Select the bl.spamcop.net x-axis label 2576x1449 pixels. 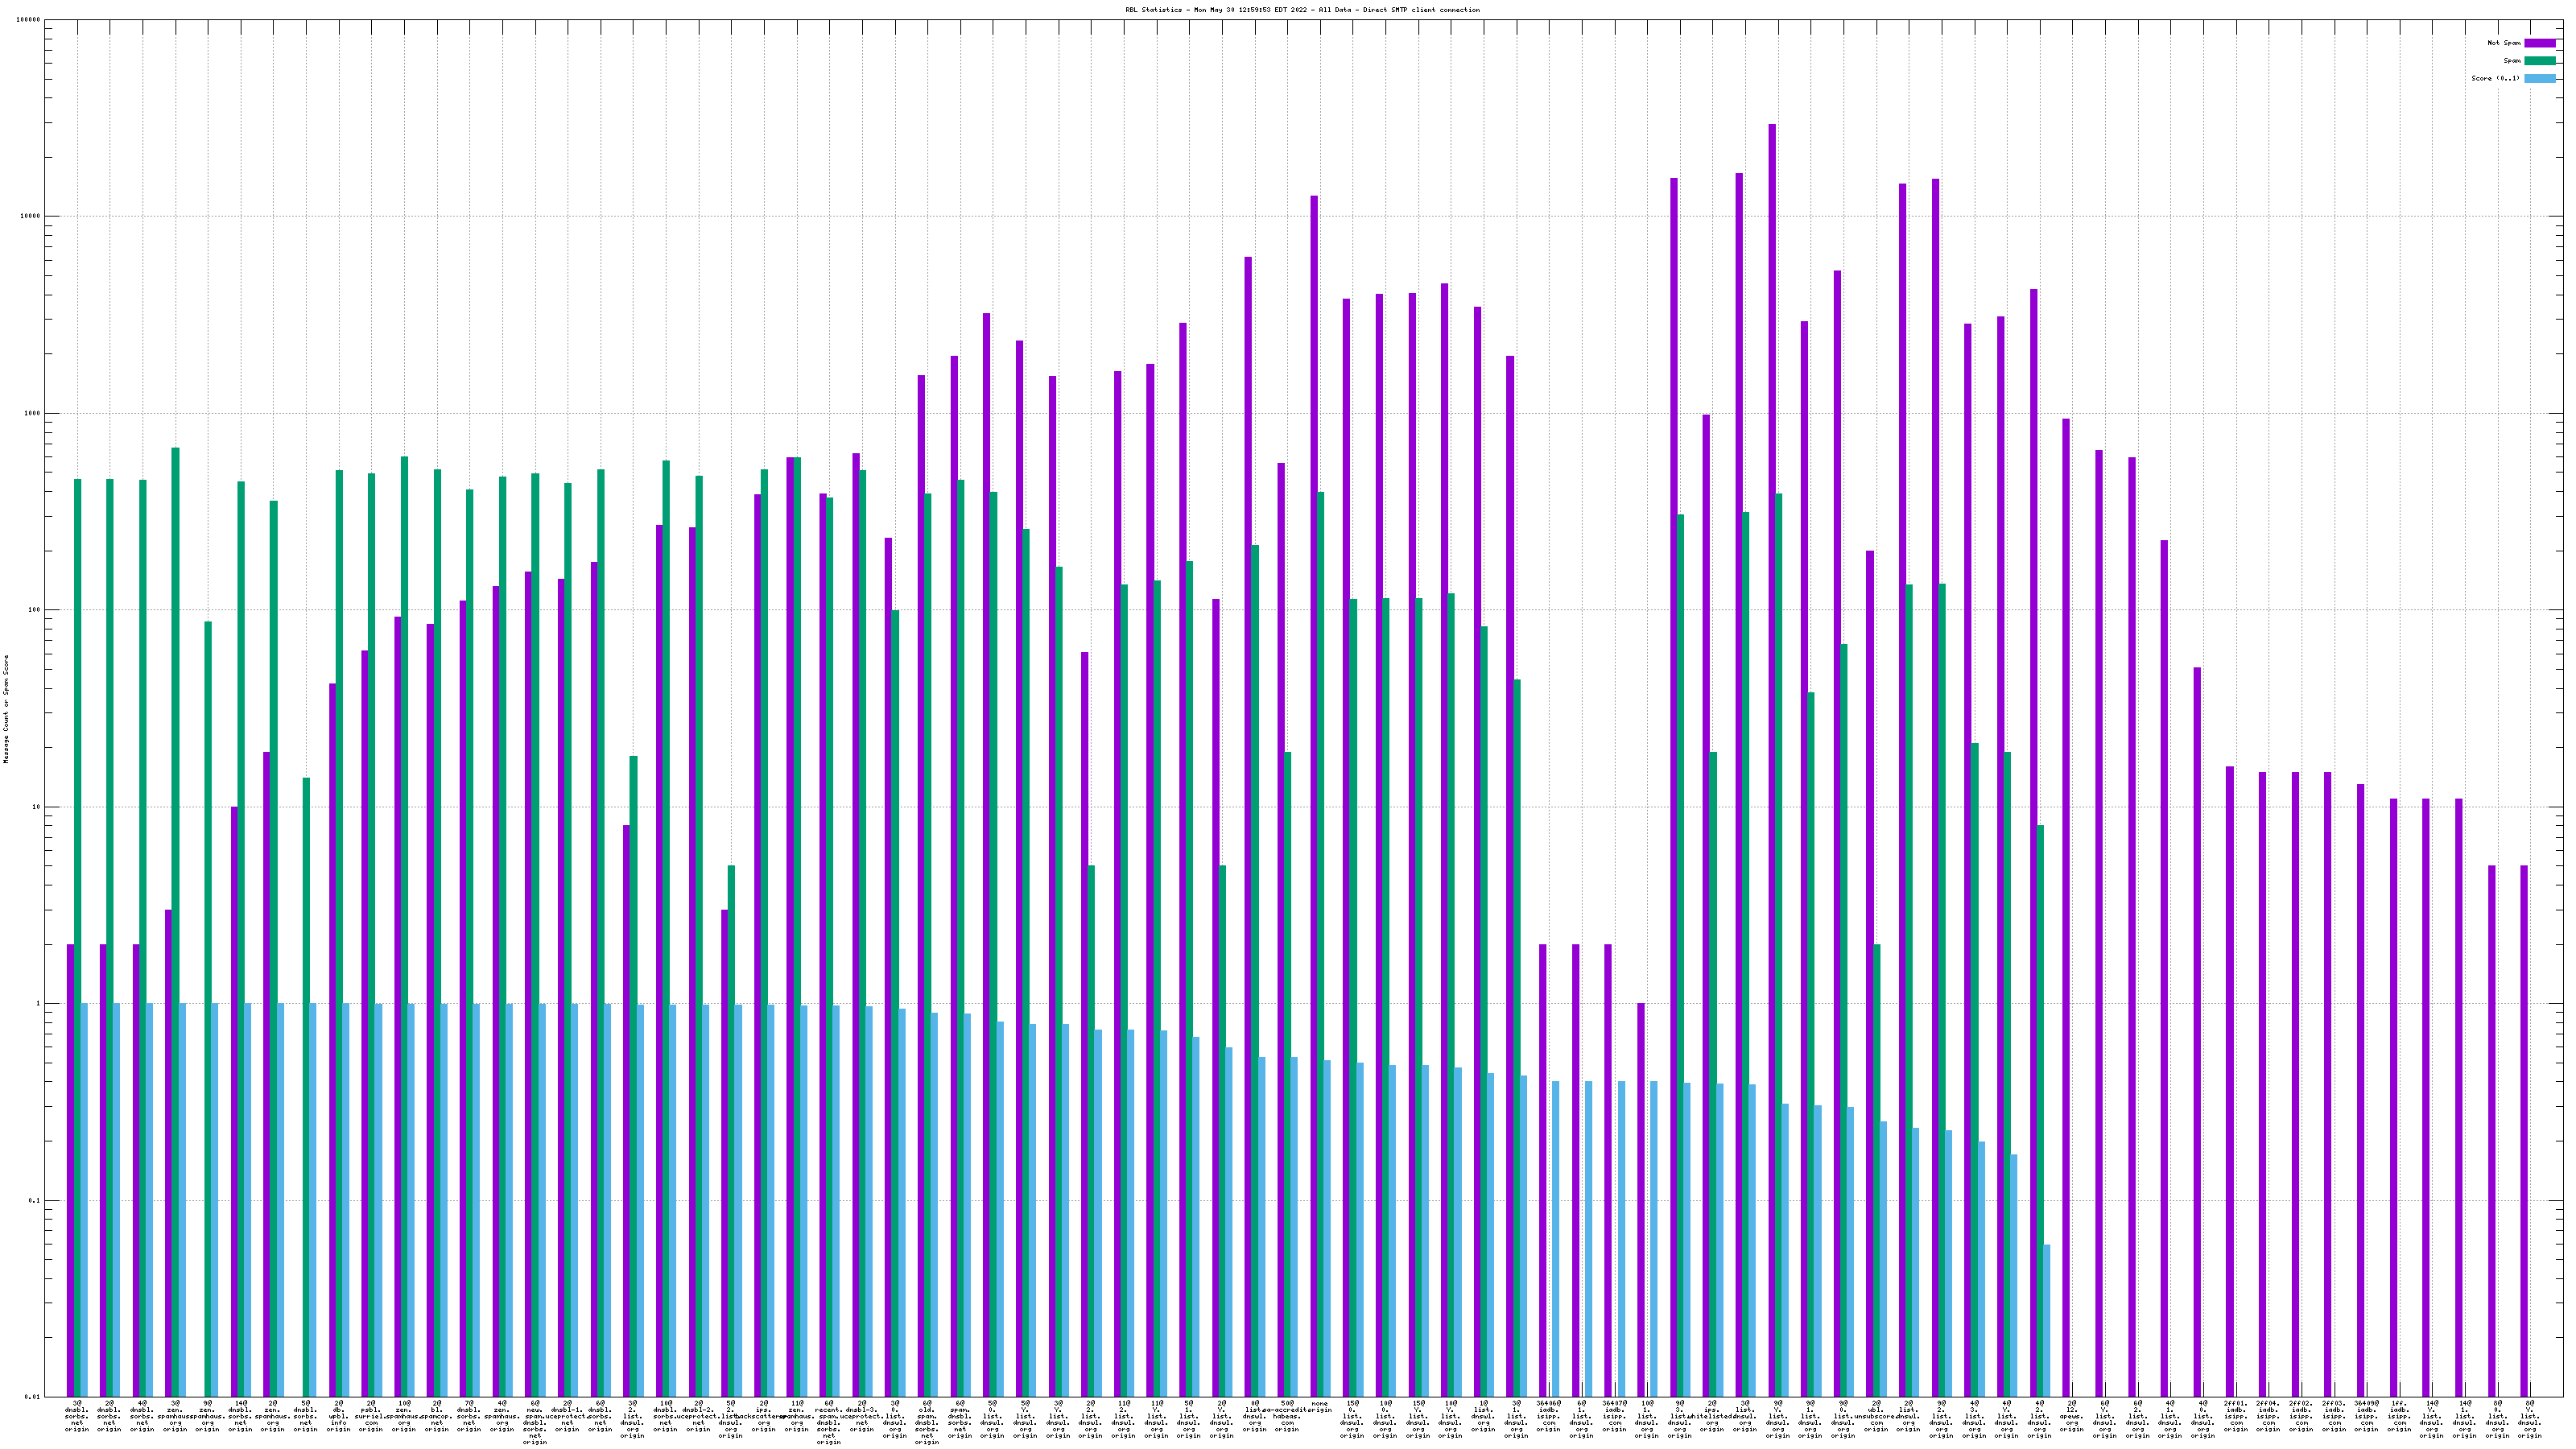[436, 1416]
